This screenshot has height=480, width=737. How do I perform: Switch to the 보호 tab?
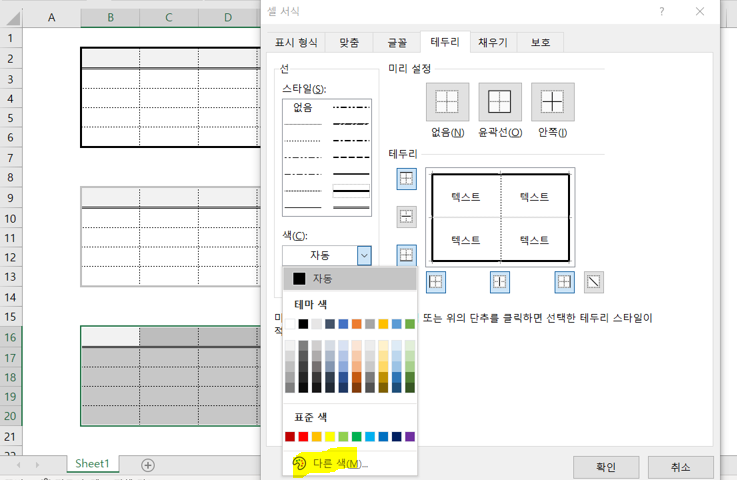coord(541,43)
